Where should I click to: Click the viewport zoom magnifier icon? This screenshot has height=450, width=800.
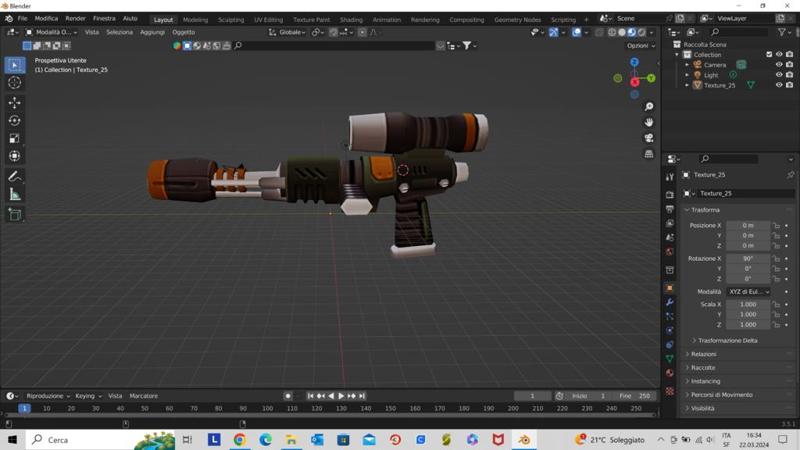[649, 107]
